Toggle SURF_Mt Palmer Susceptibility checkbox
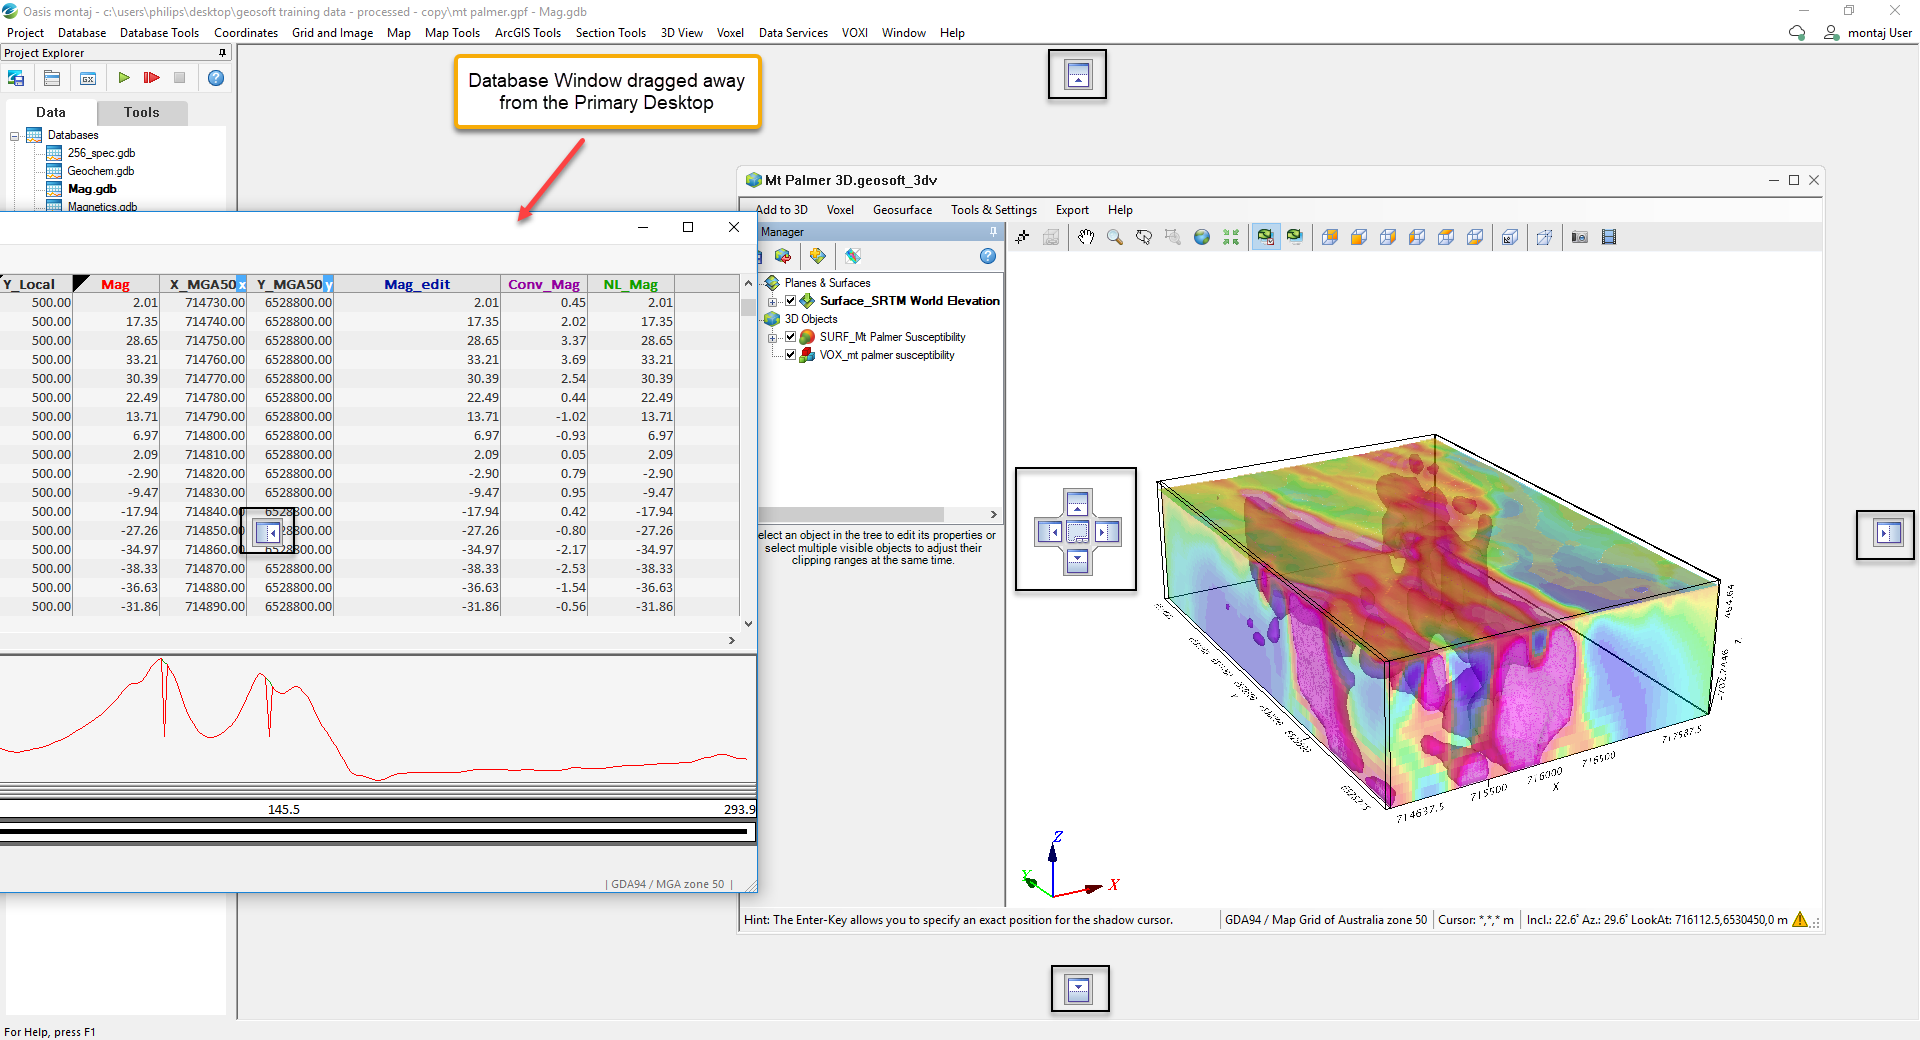Screen dimensions: 1920x1040 791,337
